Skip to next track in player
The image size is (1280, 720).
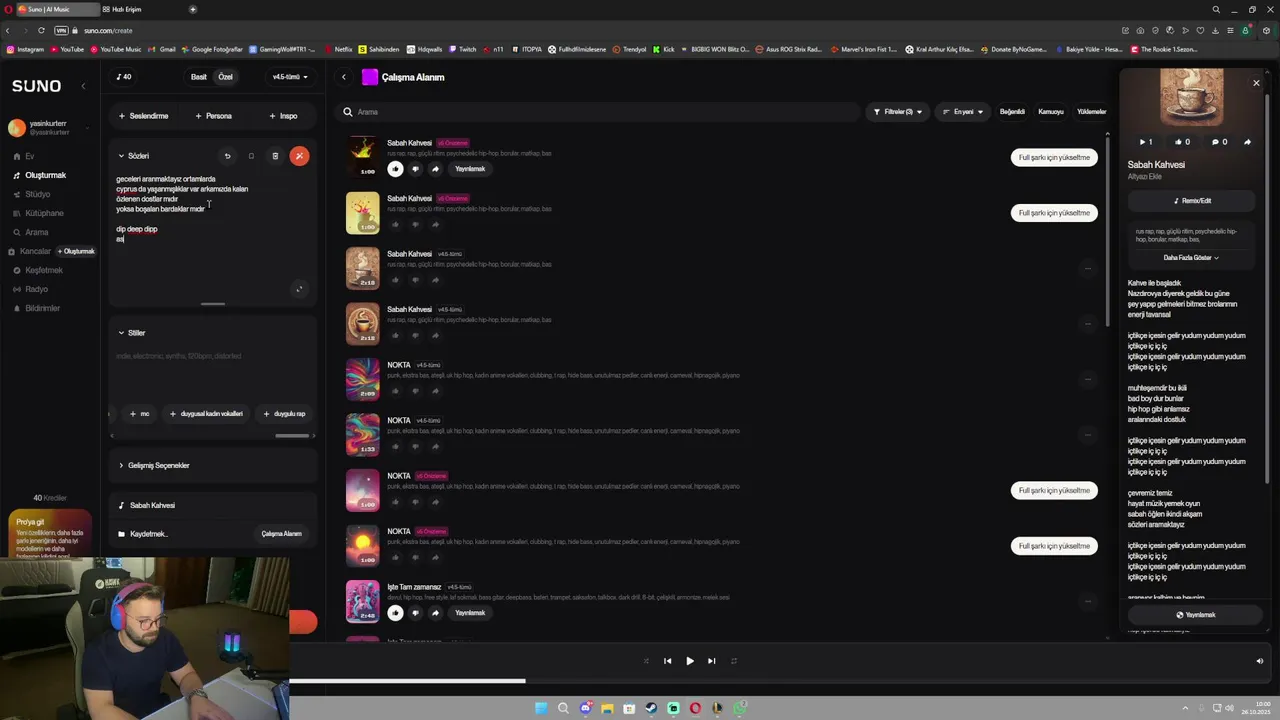pos(711,661)
